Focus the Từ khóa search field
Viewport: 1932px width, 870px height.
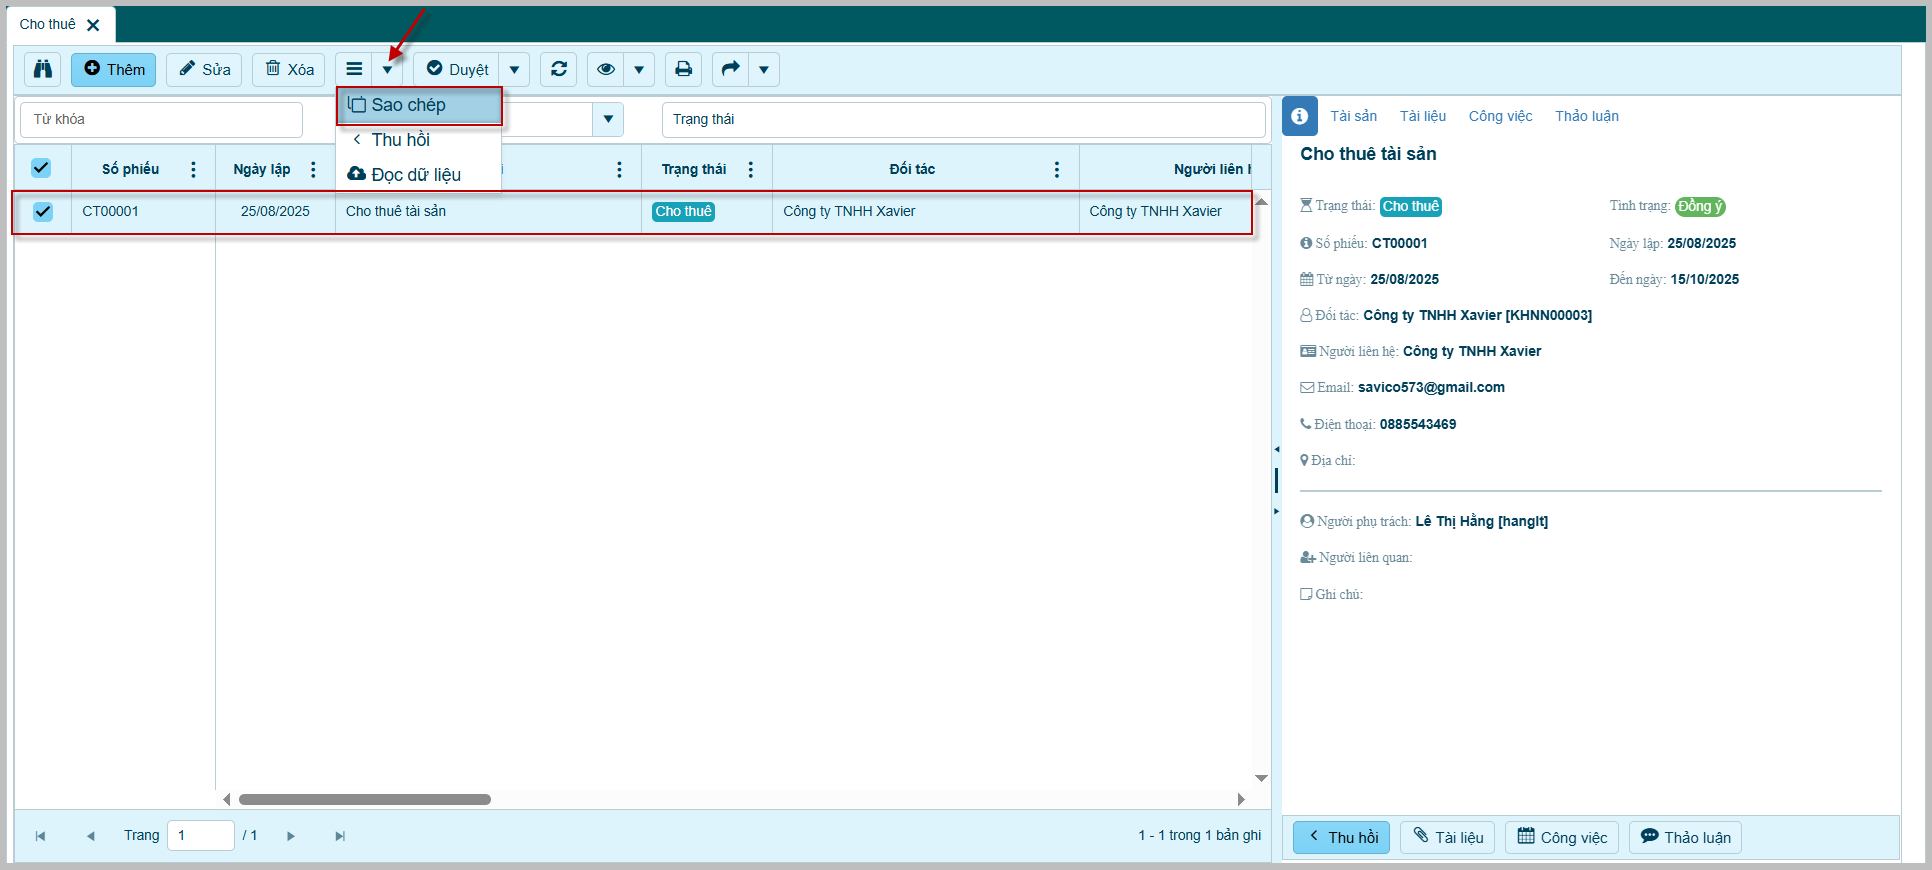point(161,119)
